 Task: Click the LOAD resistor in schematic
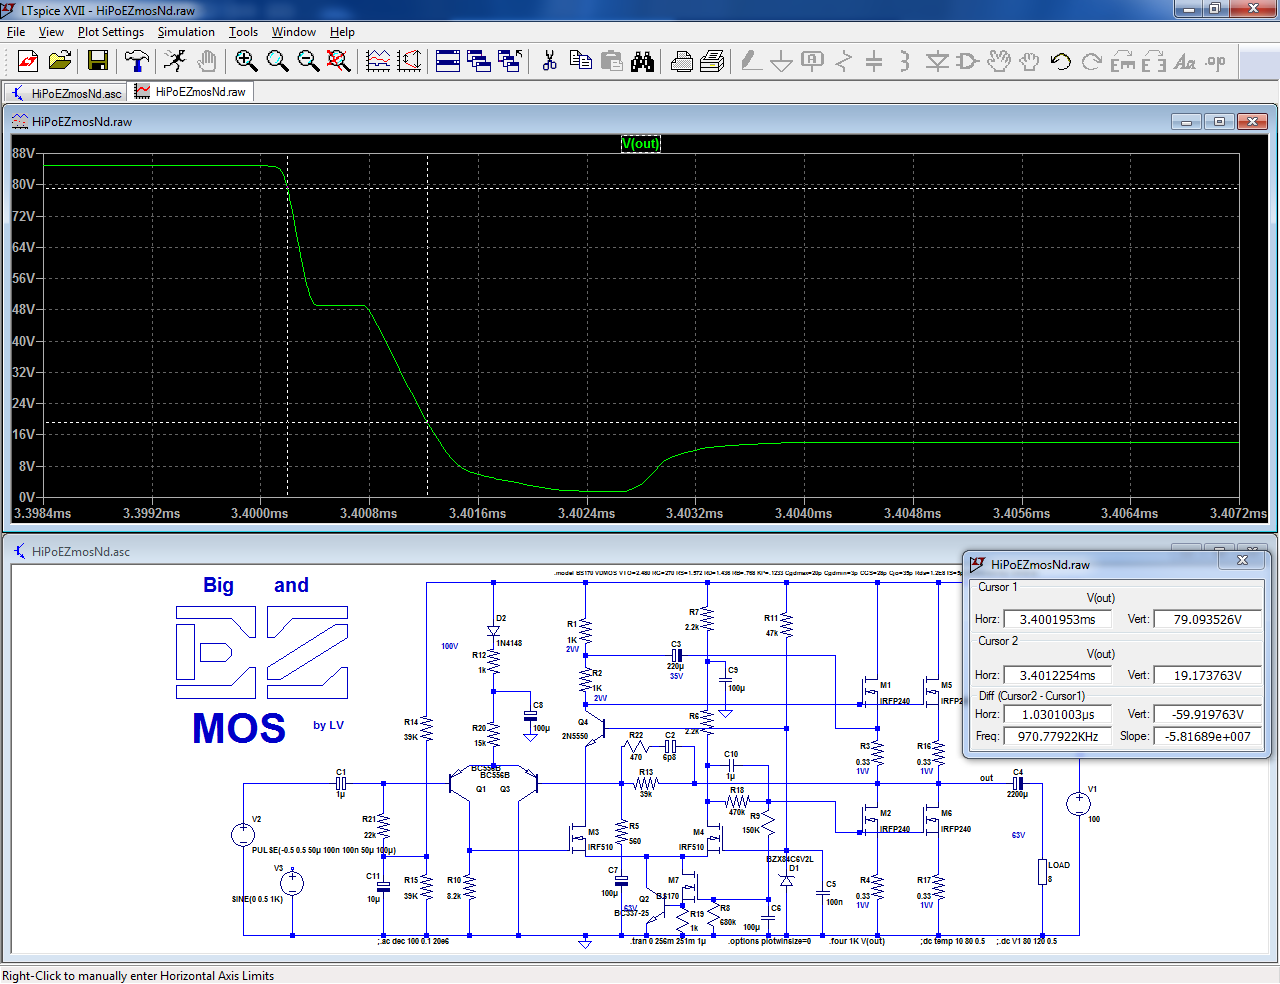coord(1042,872)
